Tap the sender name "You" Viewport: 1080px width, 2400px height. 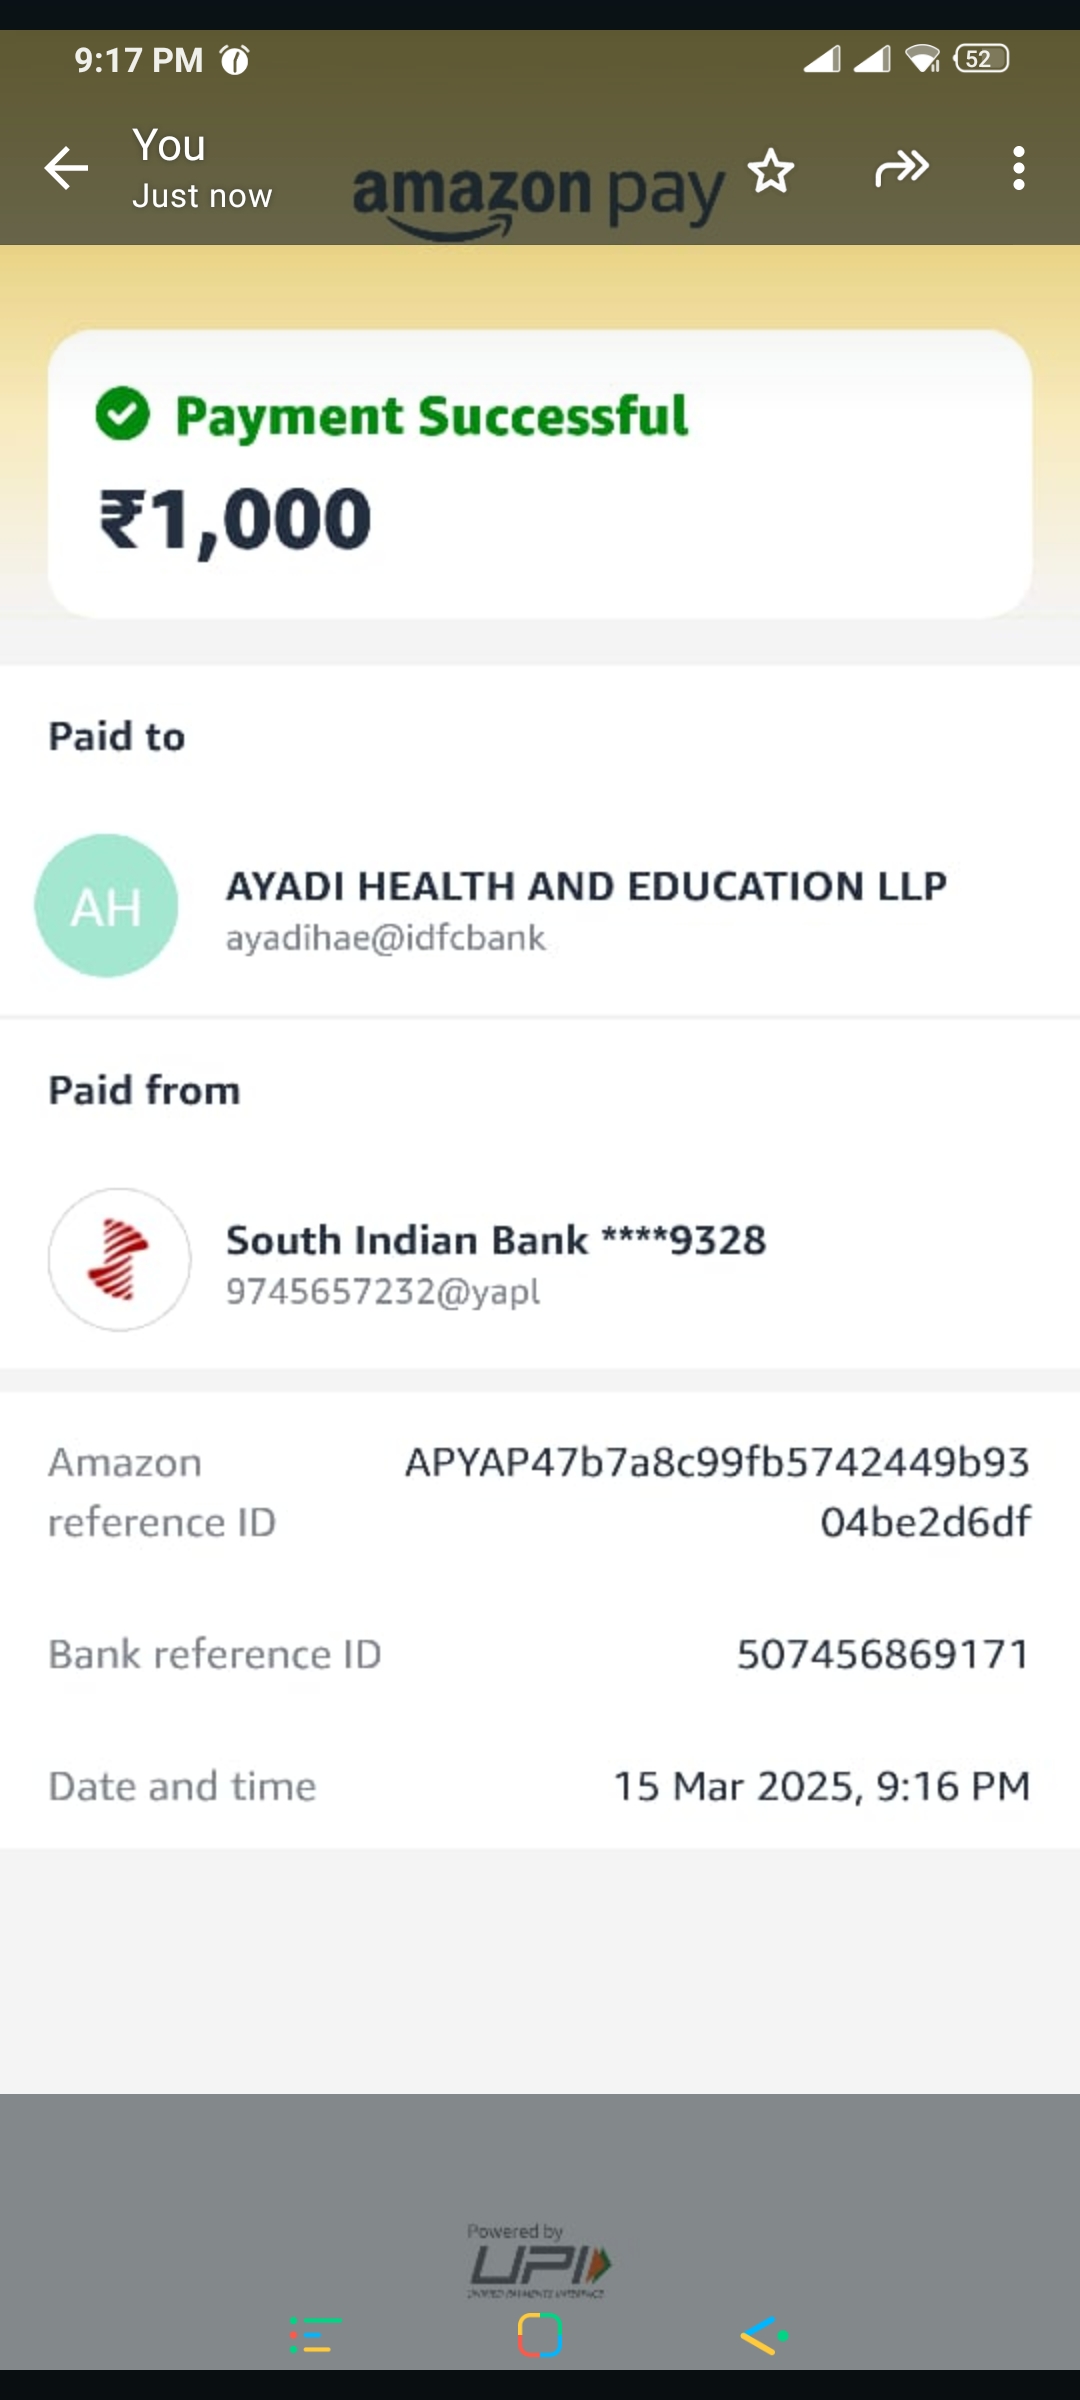[x=169, y=146]
